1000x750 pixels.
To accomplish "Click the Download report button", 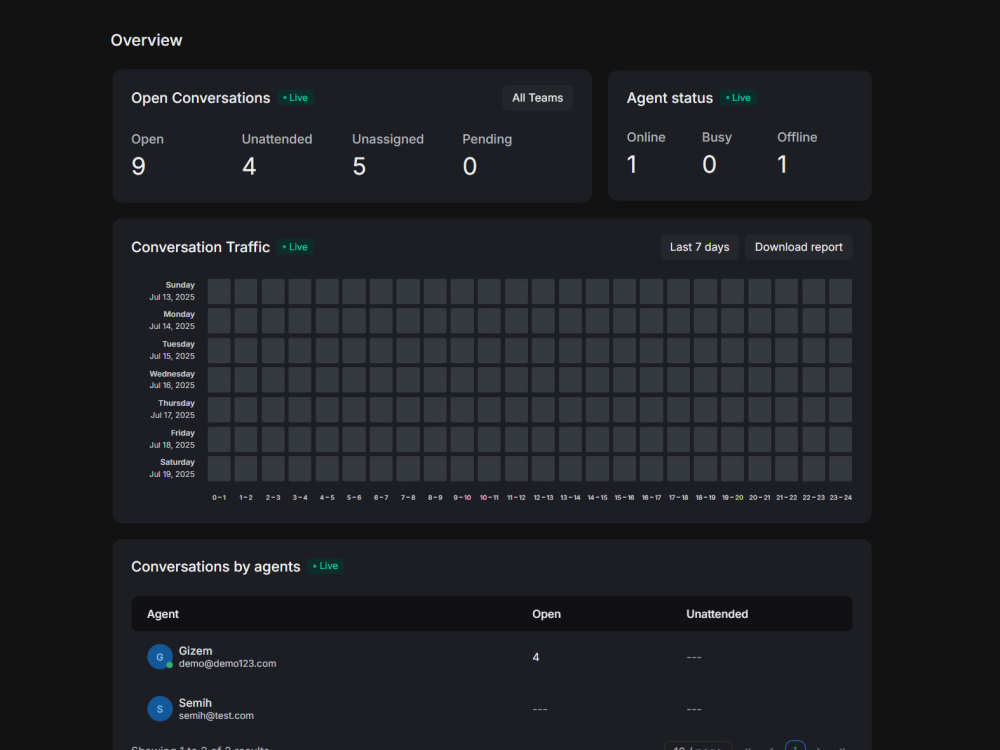I will pos(798,247).
